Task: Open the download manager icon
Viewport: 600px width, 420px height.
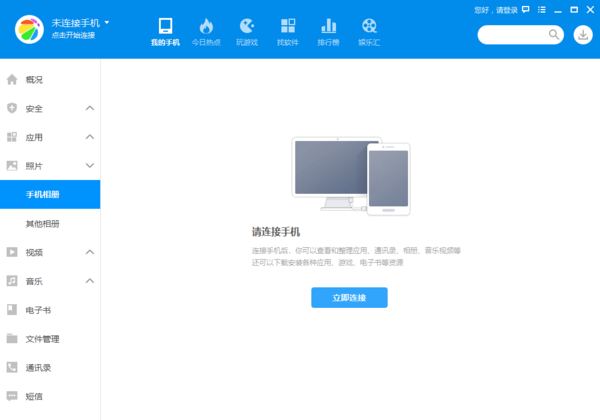Action: tap(583, 35)
